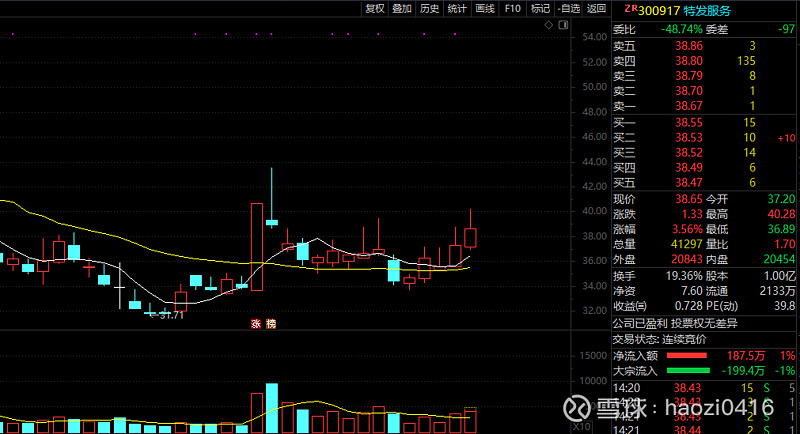Click the 买三 price 38.52
800x434 pixels.
pos(689,152)
